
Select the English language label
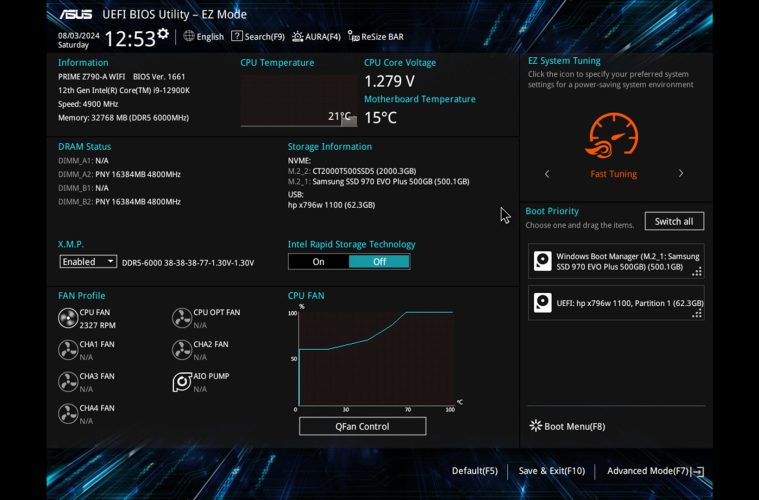coord(210,37)
